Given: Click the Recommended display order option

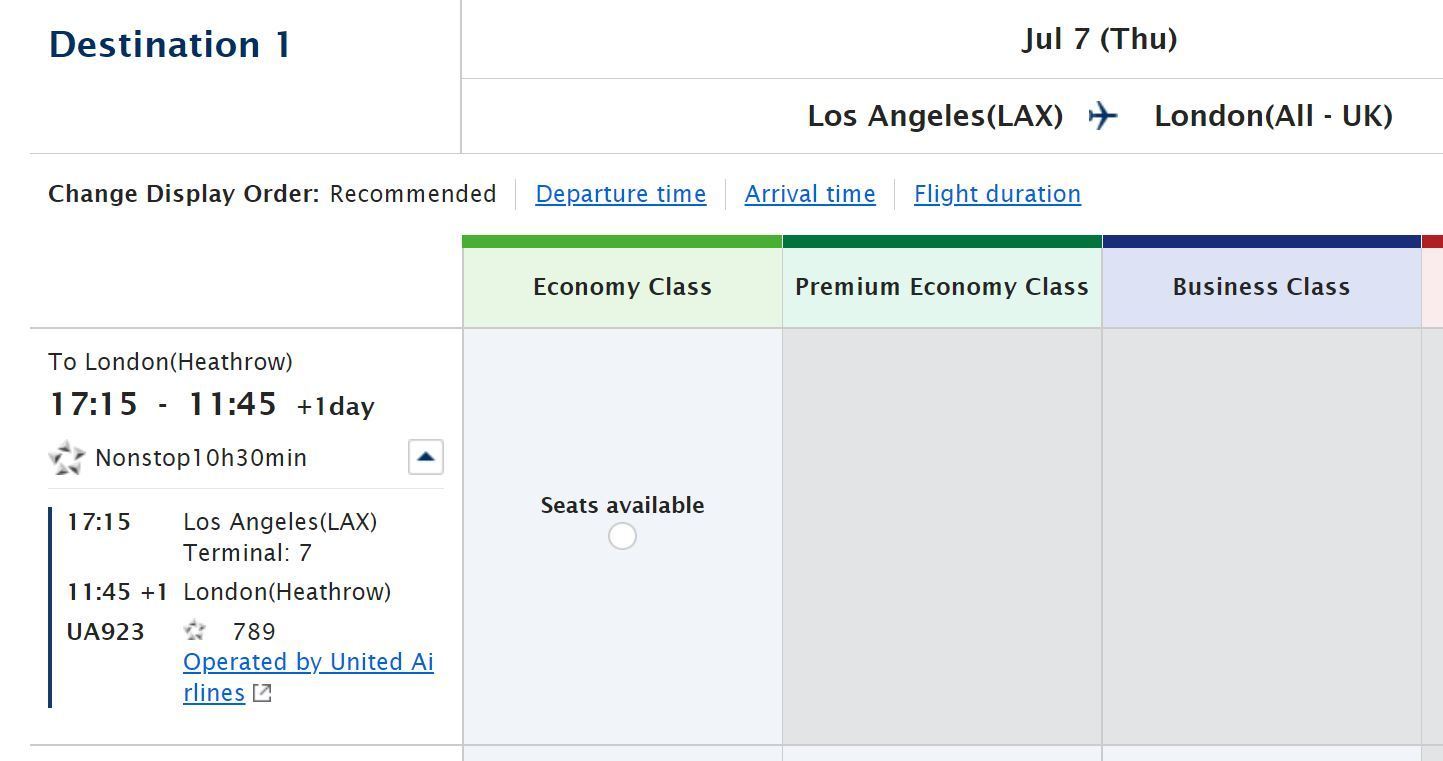Looking at the screenshot, I should click(x=412, y=194).
